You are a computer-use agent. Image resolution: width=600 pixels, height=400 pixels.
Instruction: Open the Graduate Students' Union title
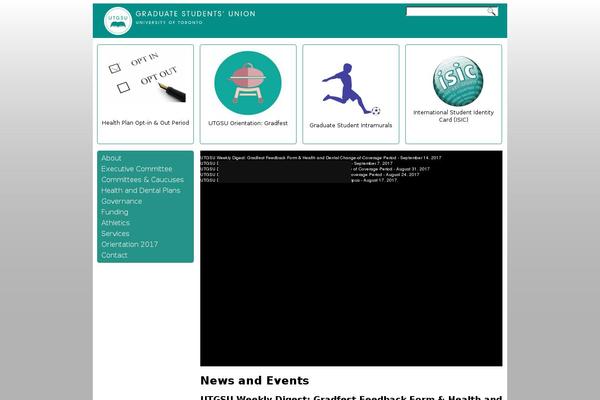196,14
